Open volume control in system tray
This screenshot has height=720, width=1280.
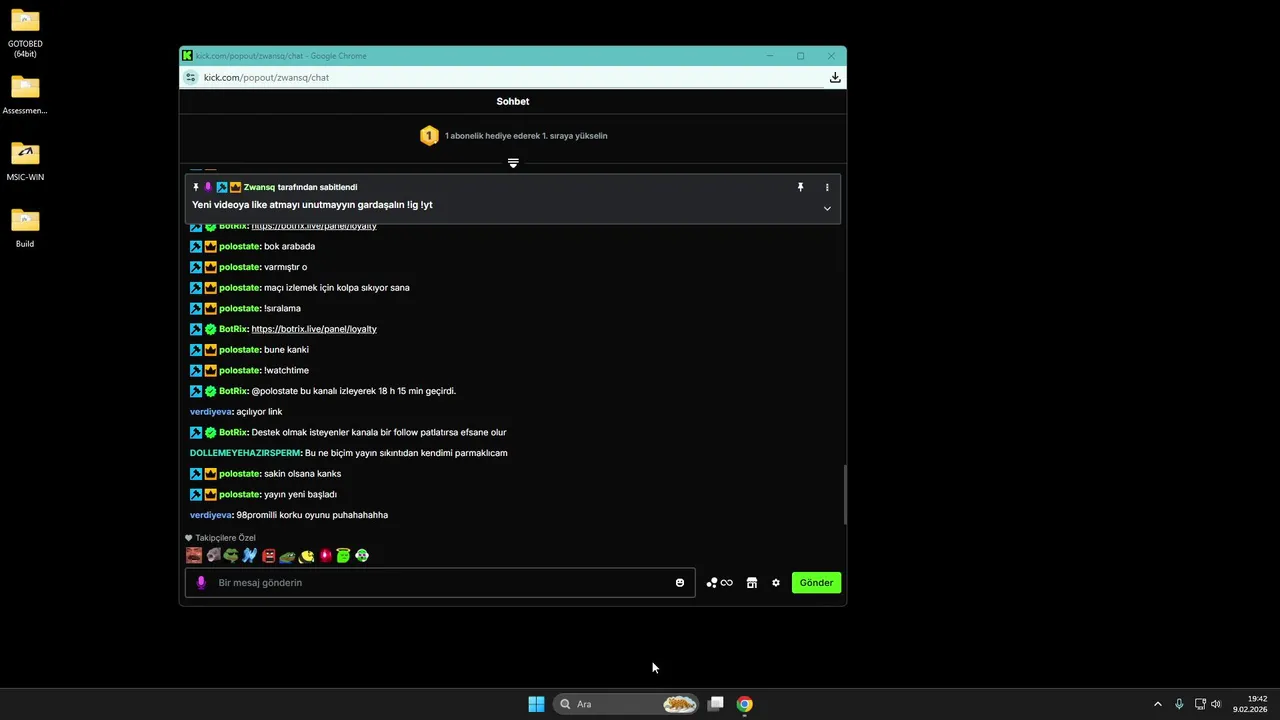click(x=1216, y=704)
